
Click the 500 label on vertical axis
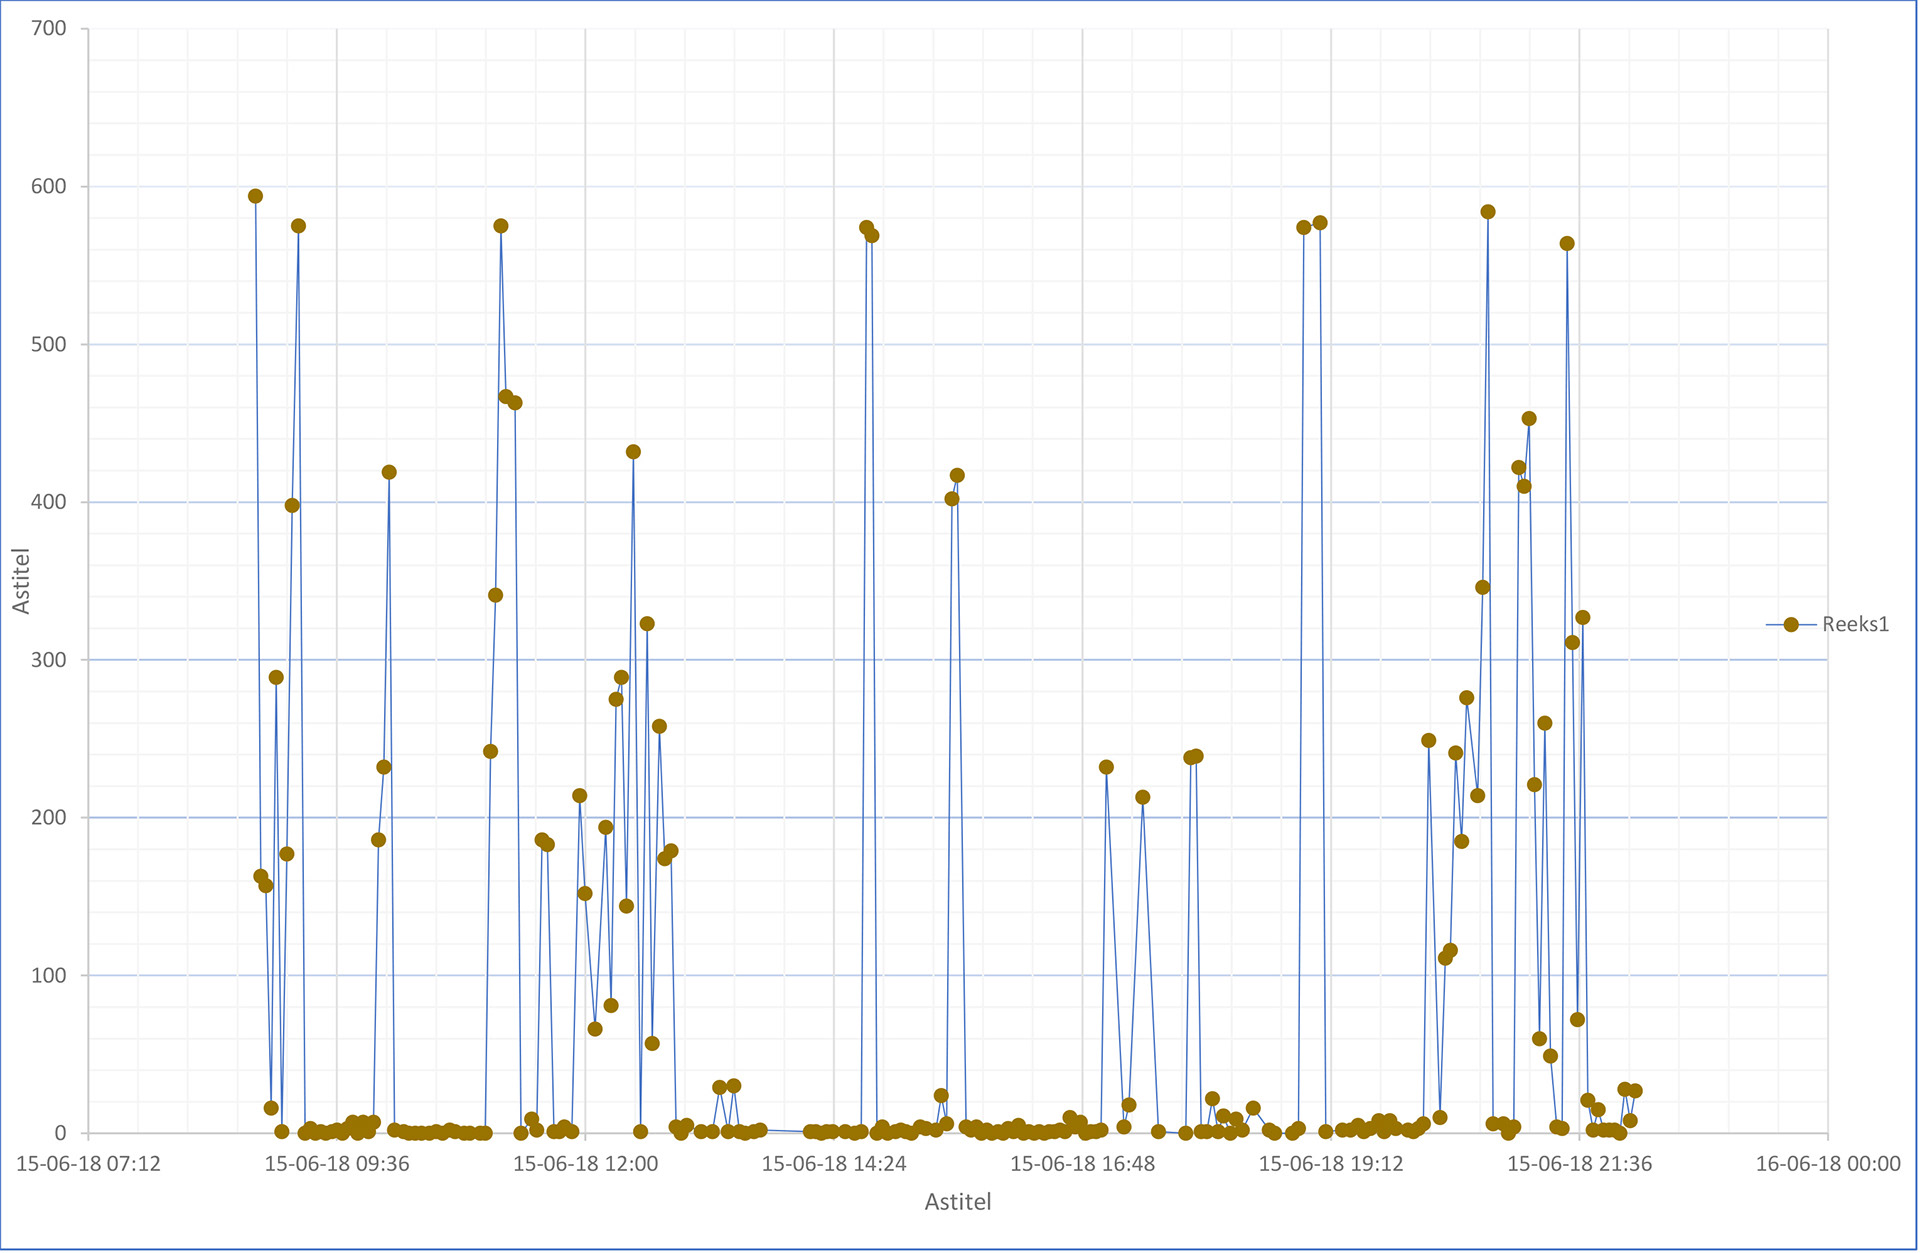(48, 345)
